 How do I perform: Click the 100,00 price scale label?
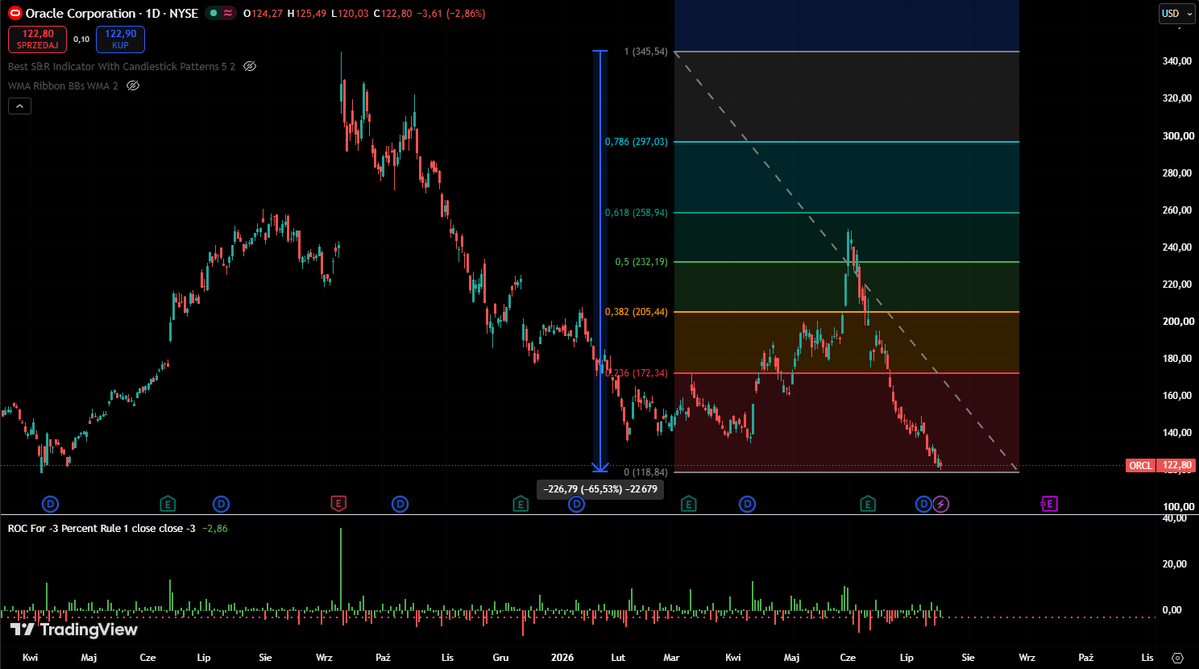click(x=1178, y=506)
